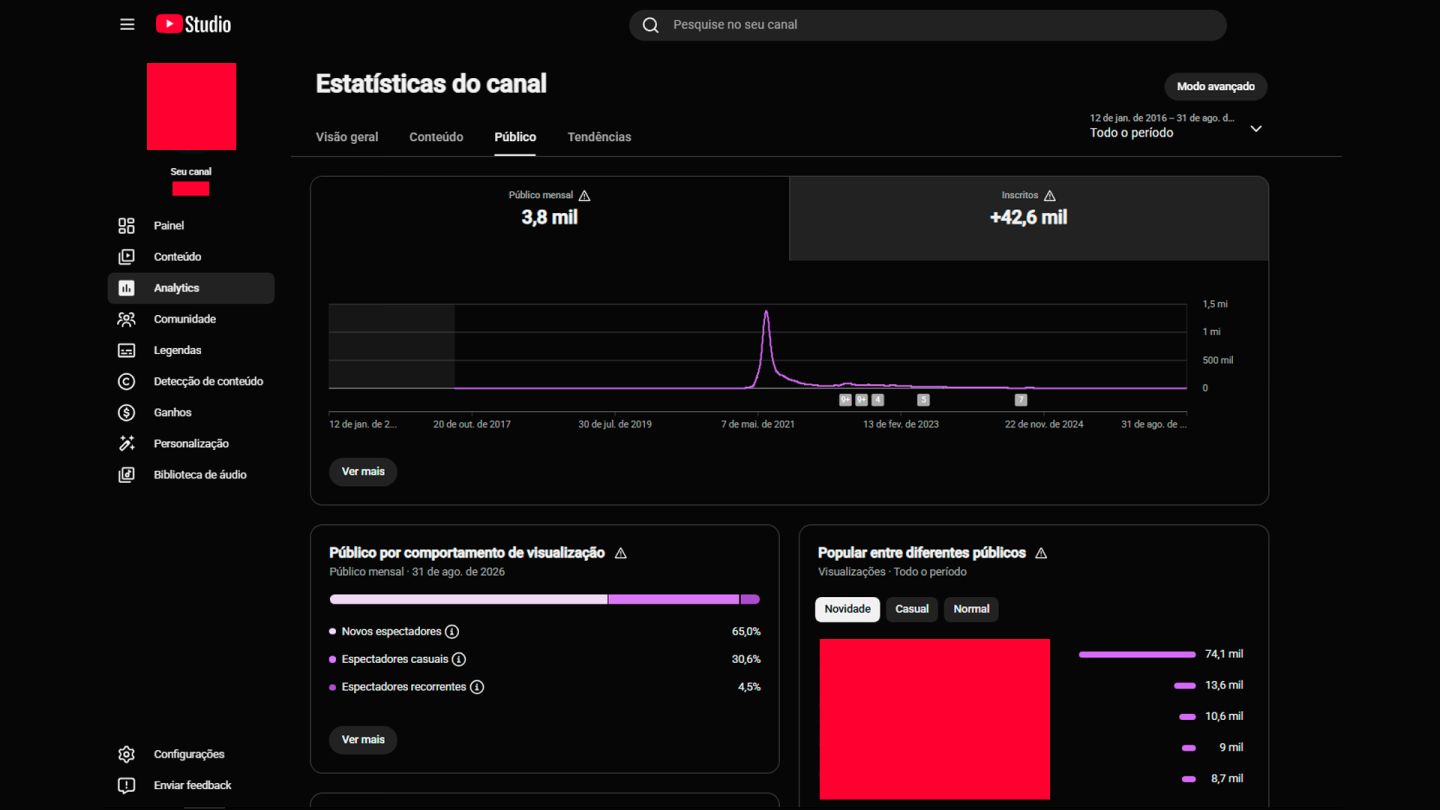The height and width of the screenshot is (810, 1440).
Task: Select the Normal audience chip
Action: pyautogui.click(x=971, y=609)
